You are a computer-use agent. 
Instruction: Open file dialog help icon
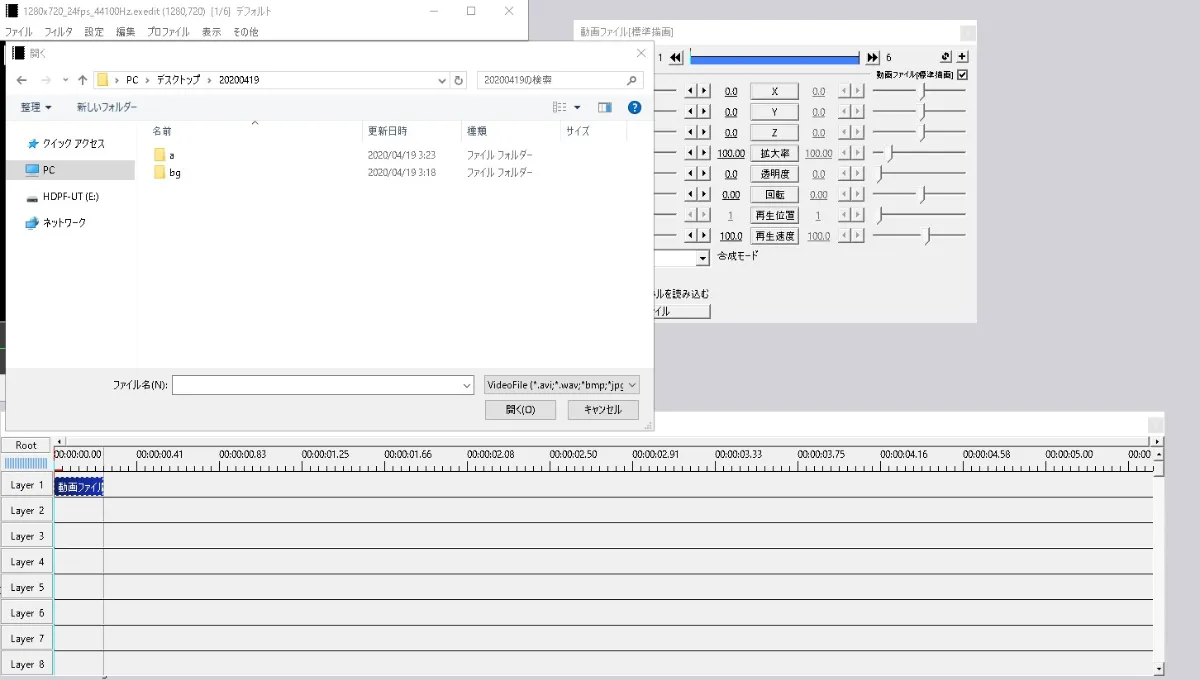[x=634, y=107]
